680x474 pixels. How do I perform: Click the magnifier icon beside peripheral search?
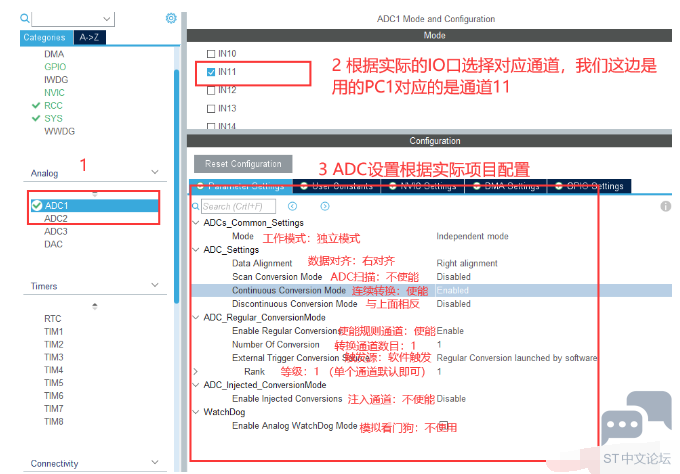tap(25, 18)
